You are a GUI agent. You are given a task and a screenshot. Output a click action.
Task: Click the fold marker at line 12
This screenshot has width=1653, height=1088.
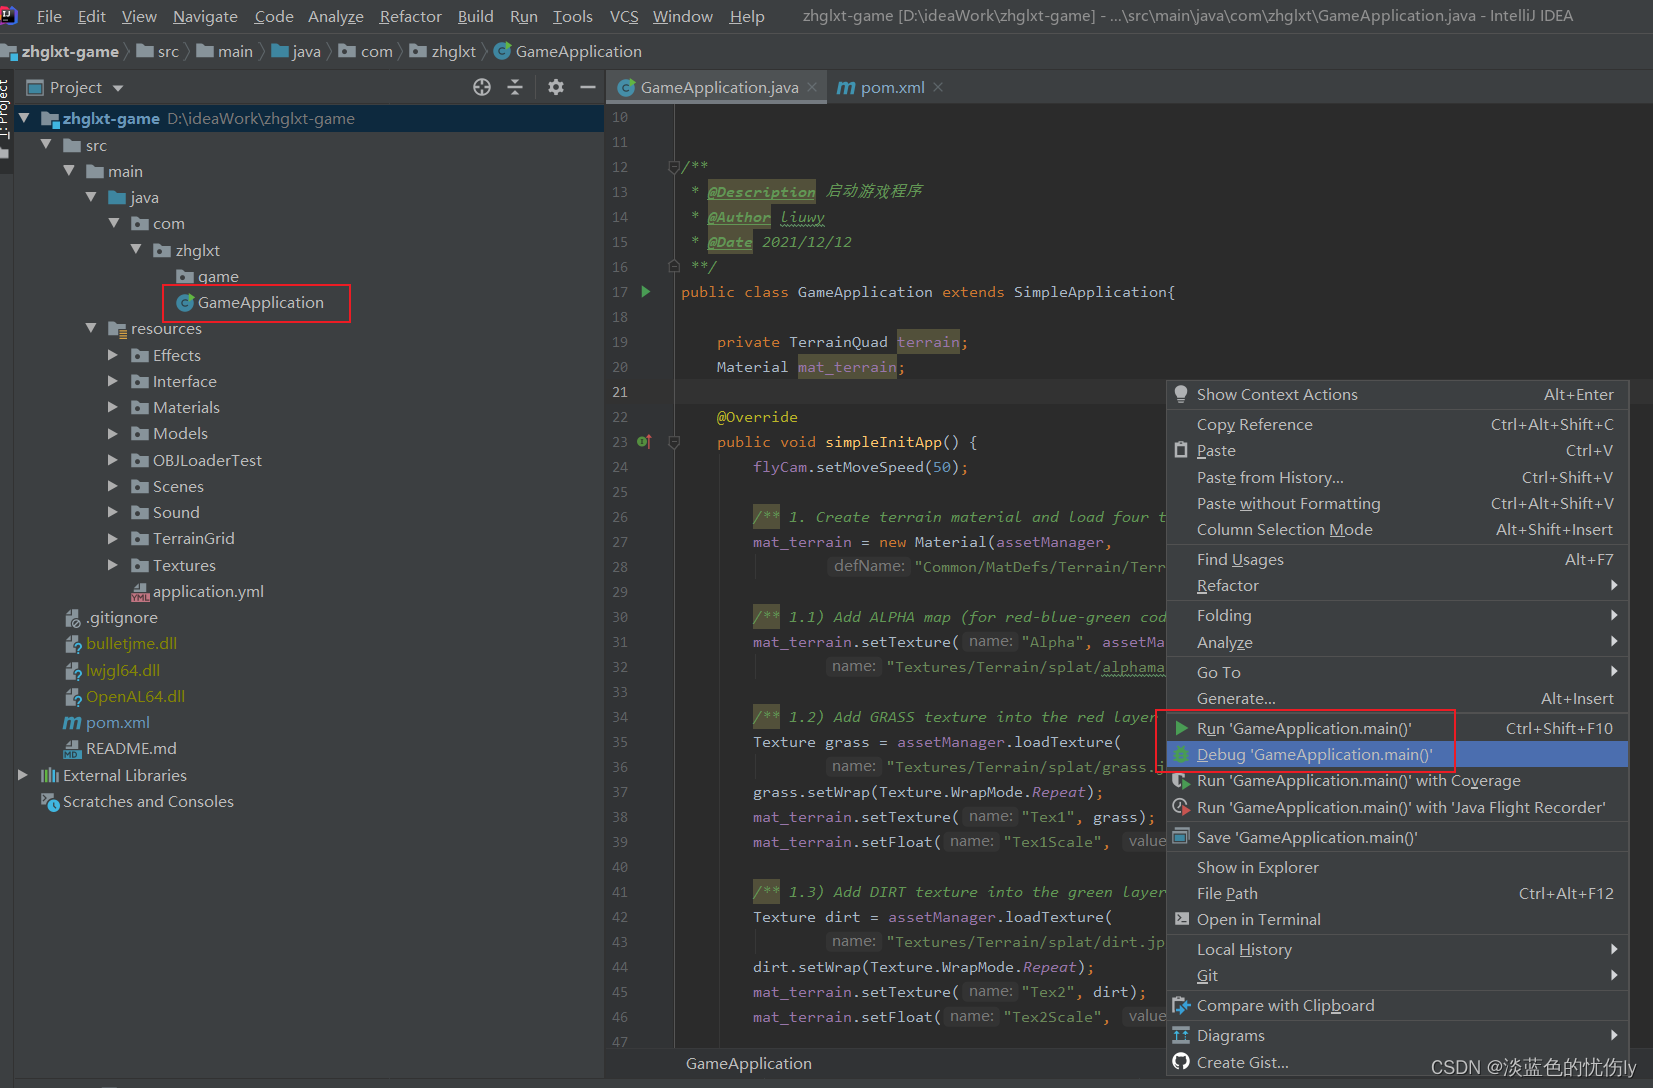tap(674, 167)
